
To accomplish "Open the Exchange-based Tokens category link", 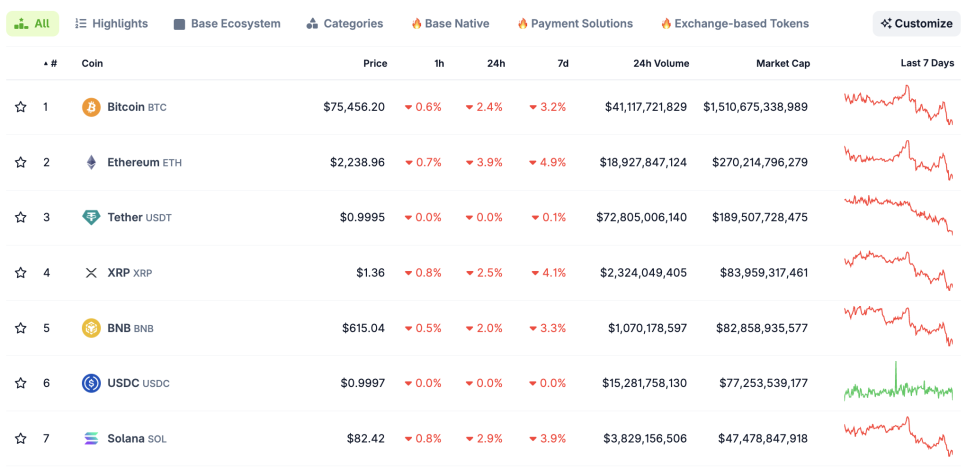I will pyautogui.click(x=734, y=23).
